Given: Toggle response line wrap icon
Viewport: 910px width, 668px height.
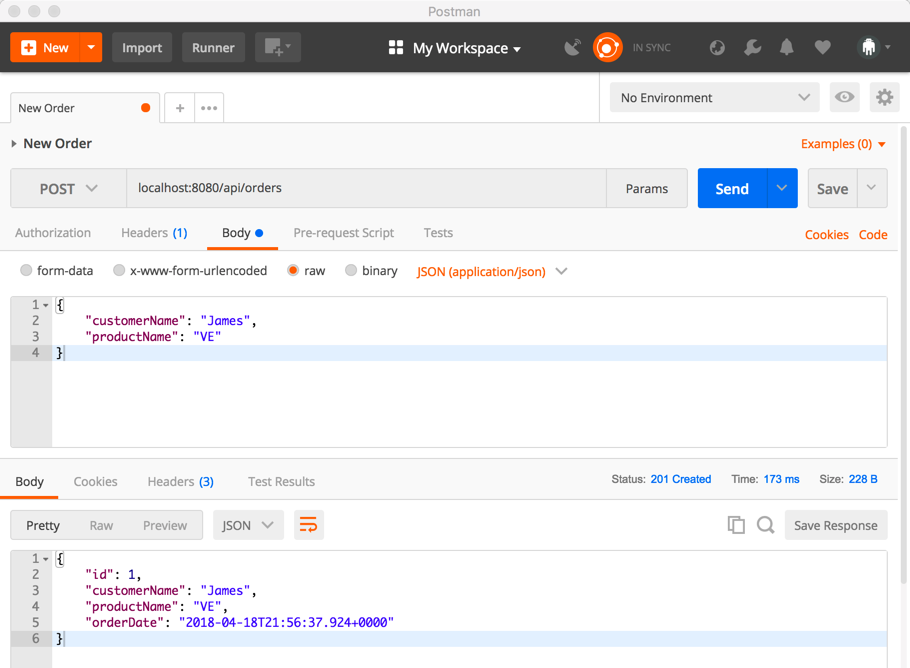Looking at the screenshot, I should pyautogui.click(x=308, y=525).
